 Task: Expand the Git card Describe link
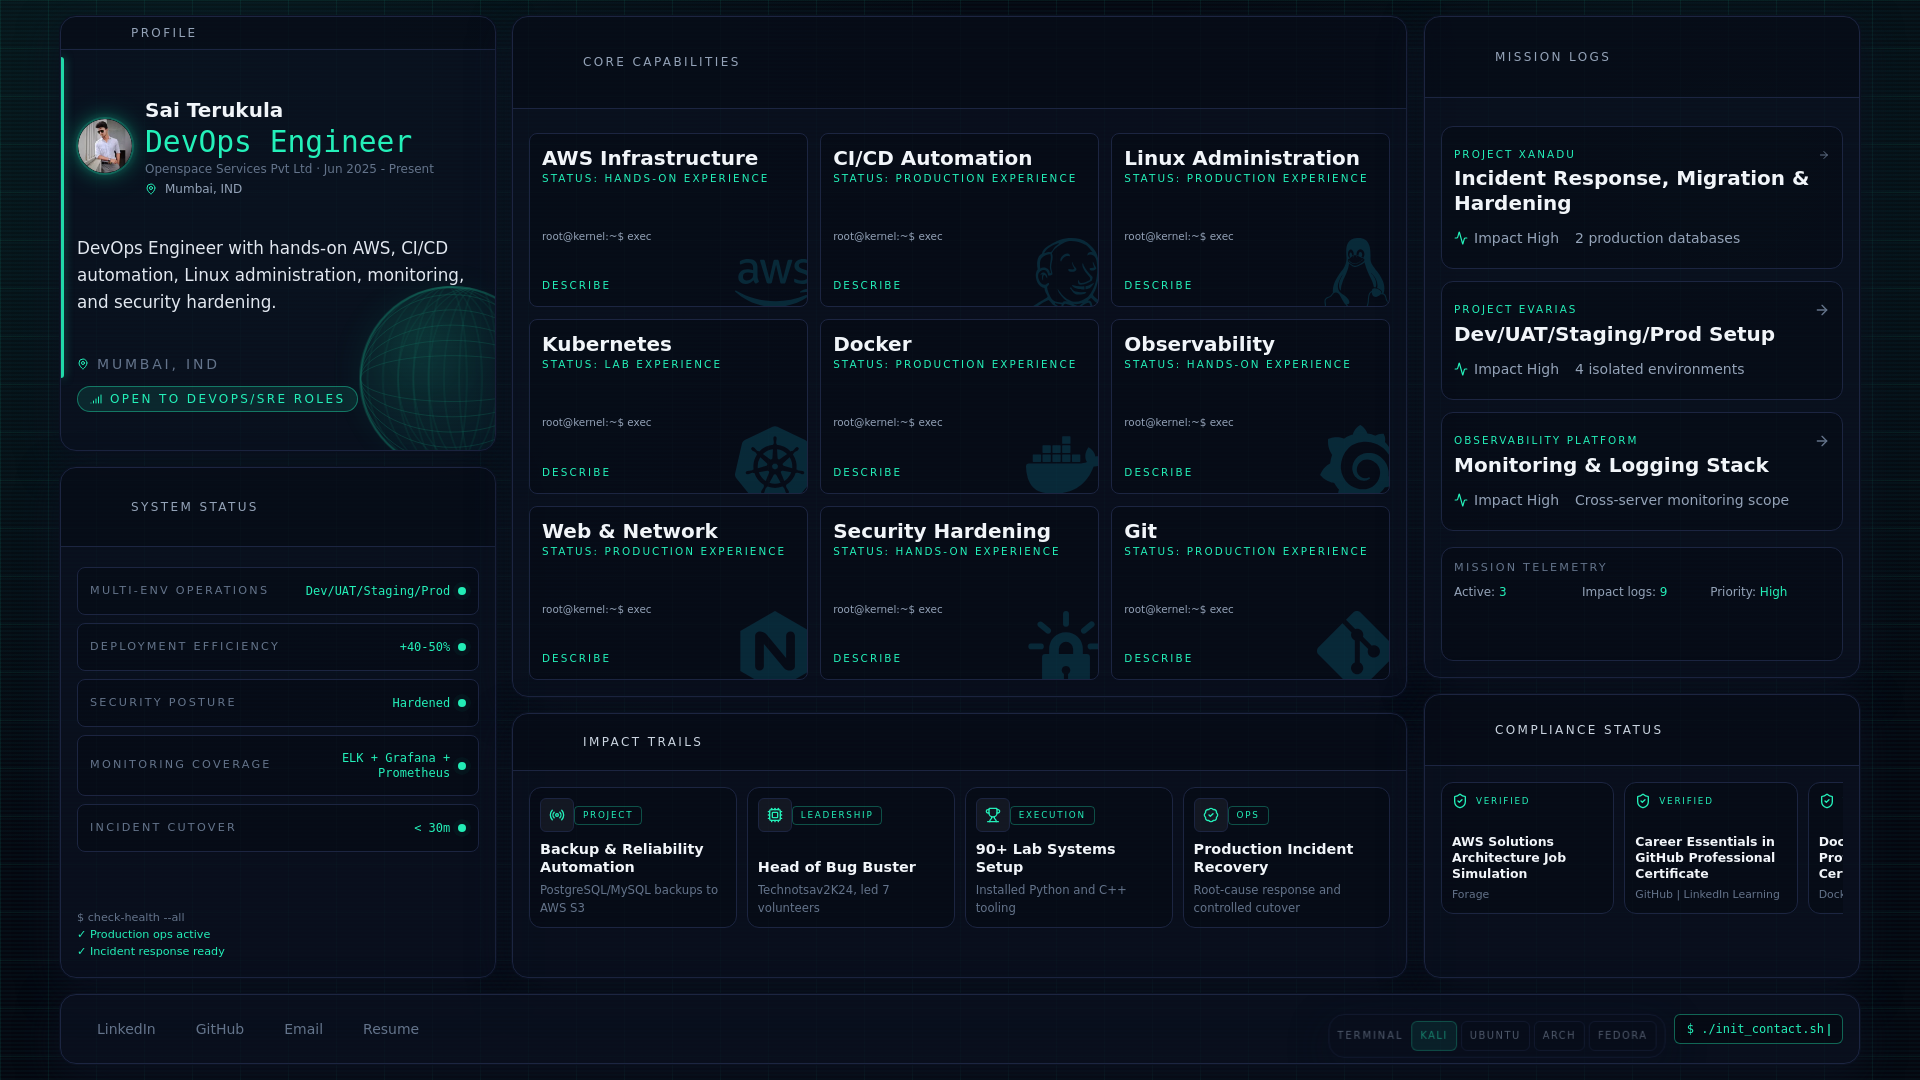tap(1158, 658)
